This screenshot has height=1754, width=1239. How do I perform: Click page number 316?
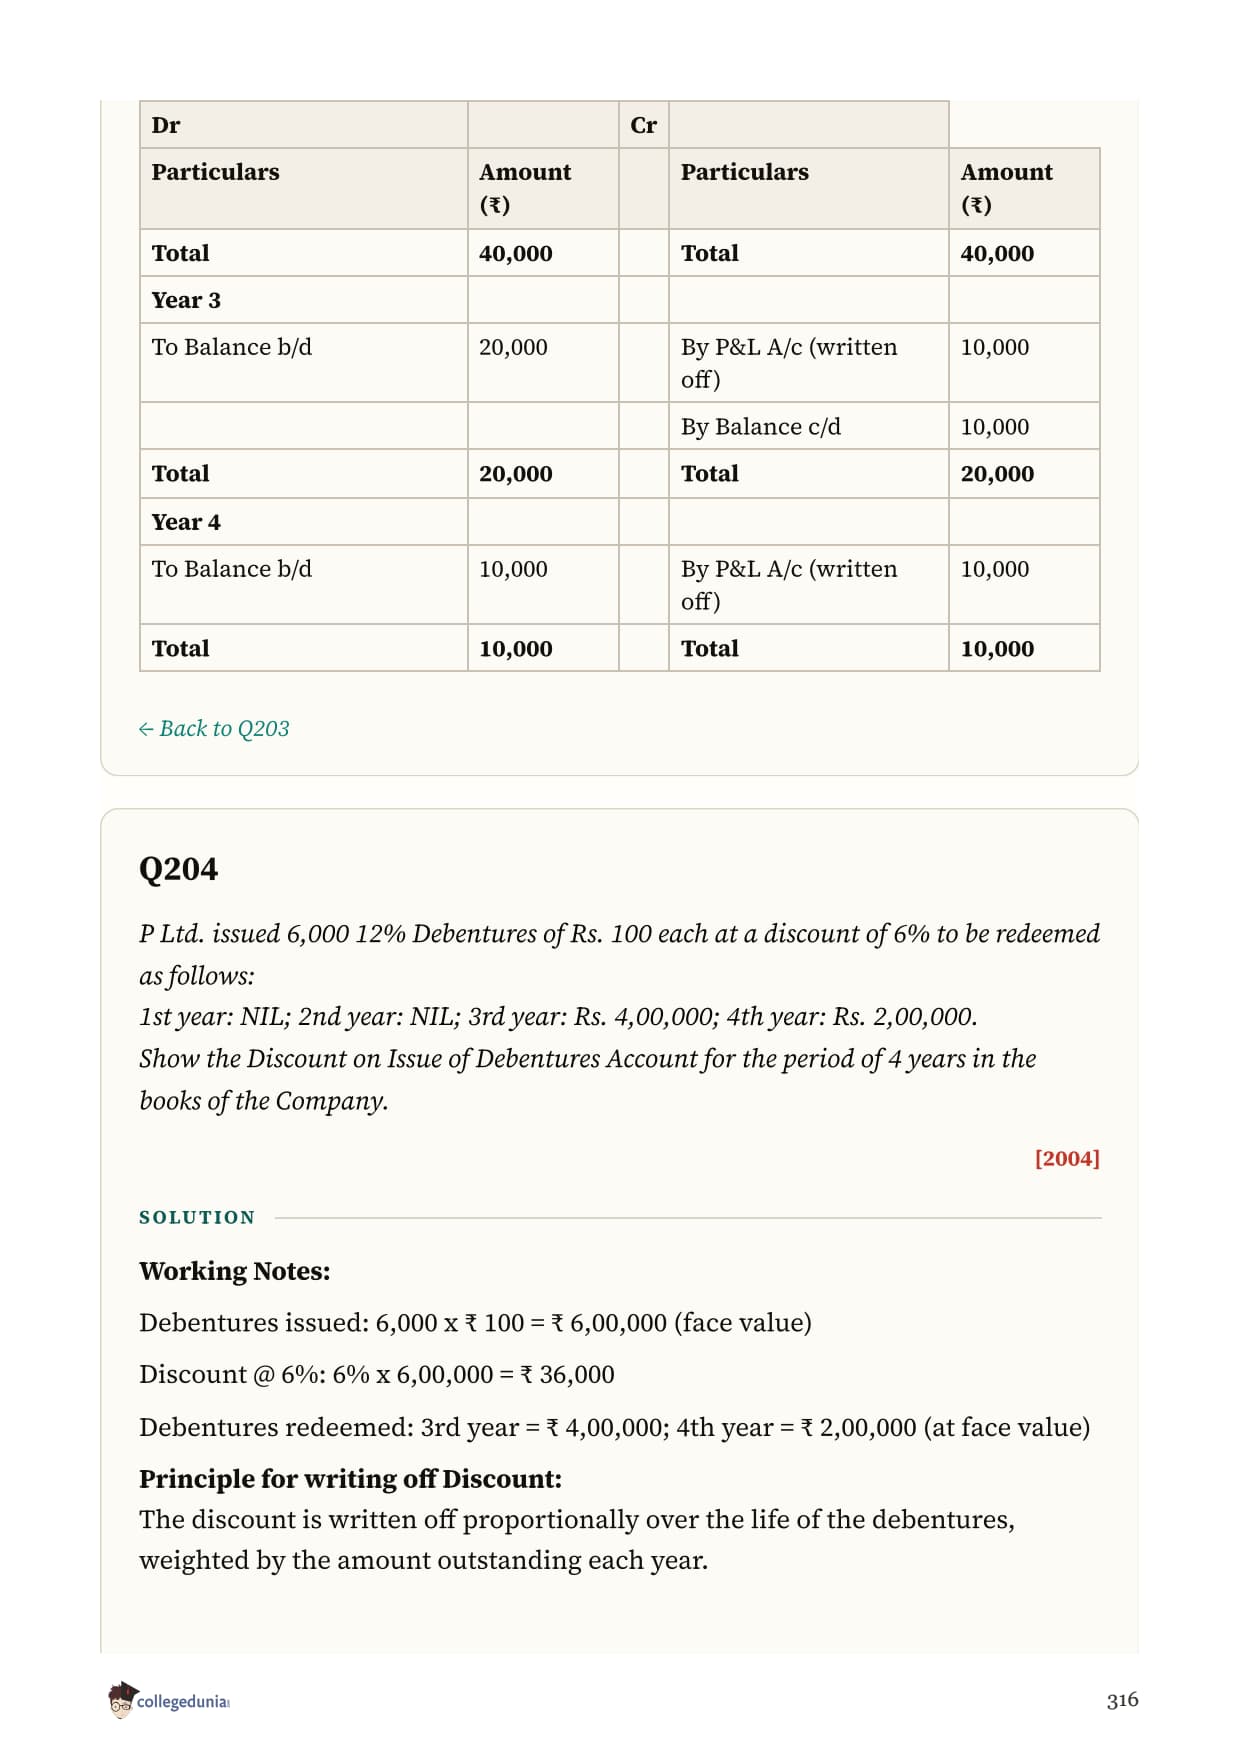pos(1122,1700)
